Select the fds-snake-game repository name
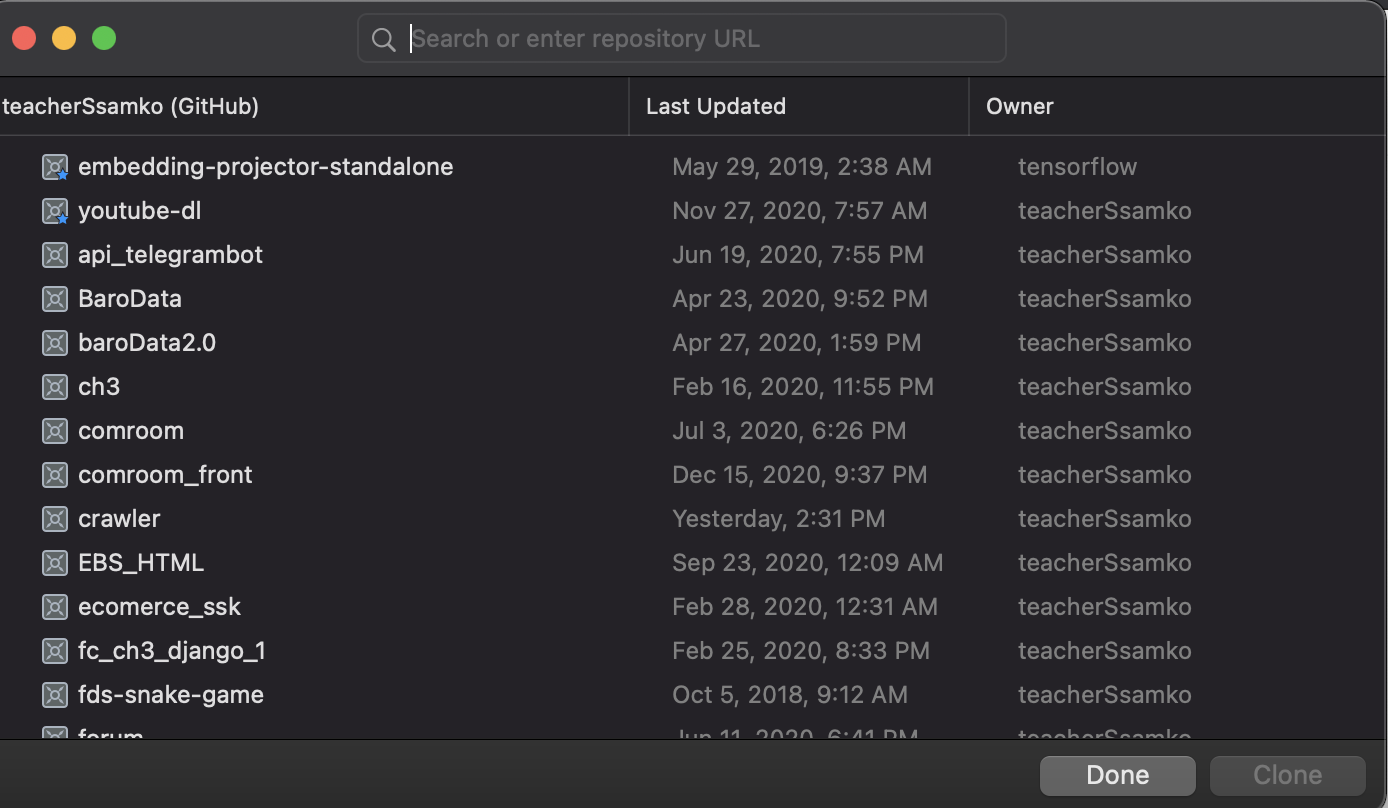The image size is (1388, 808). tap(171, 695)
